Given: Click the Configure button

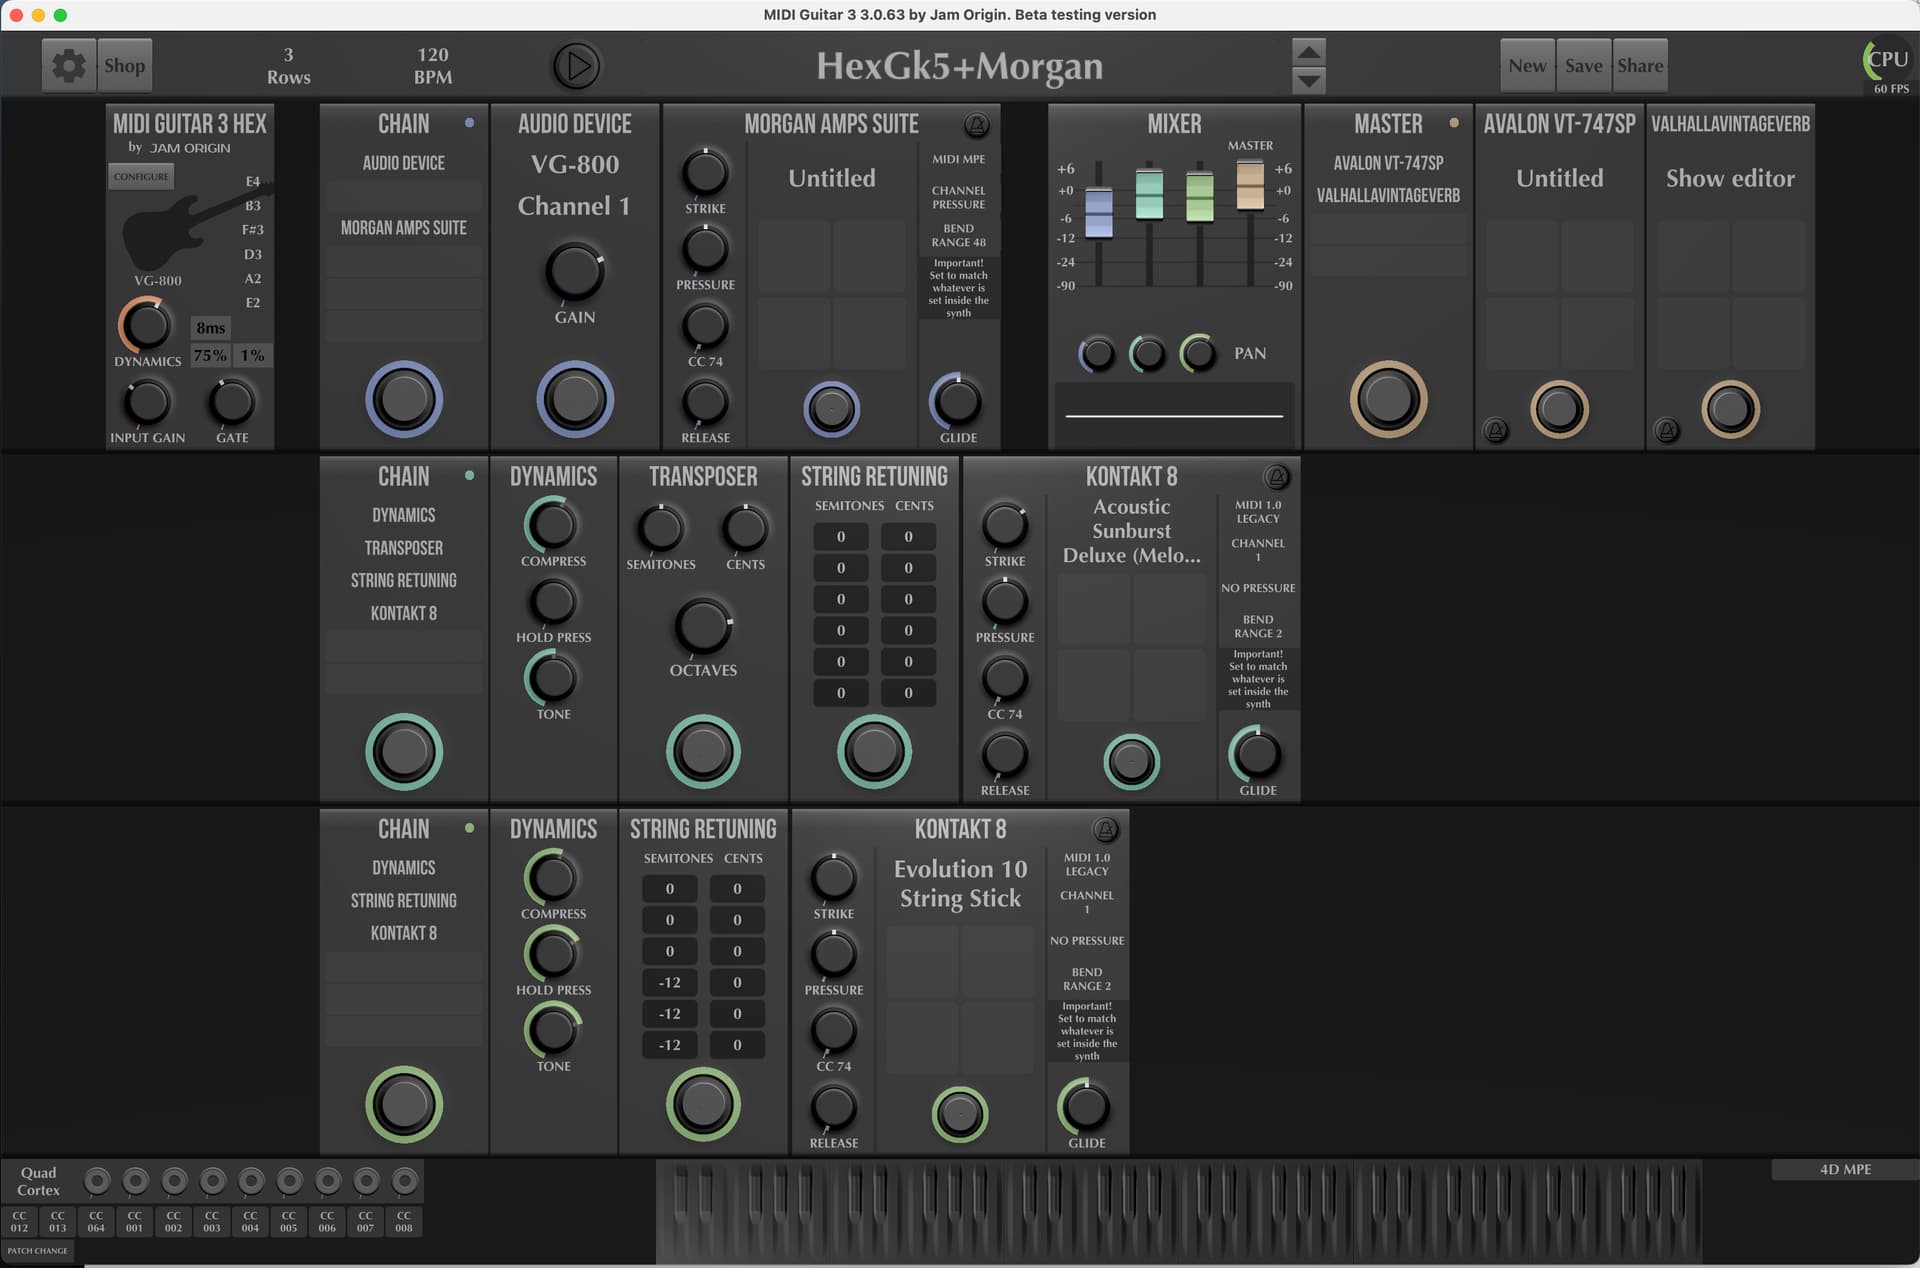Looking at the screenshot, I should pyautogui.click(x=141, y=177).
